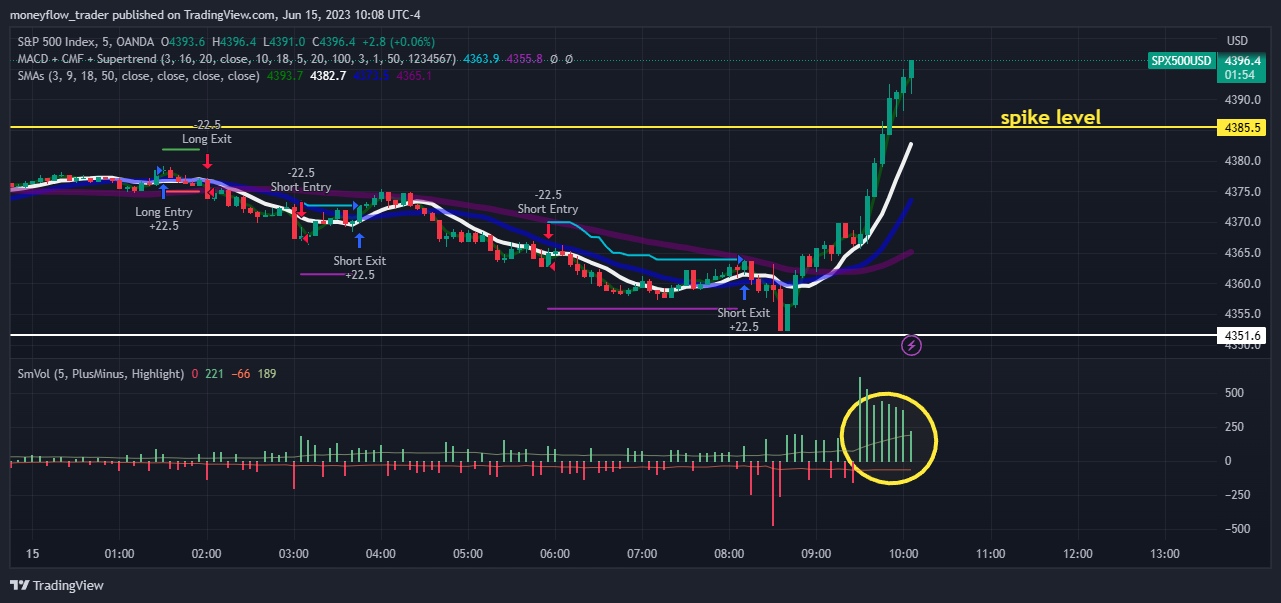
Task: Click the 07:00 time axis label
Action: point(642,554)
